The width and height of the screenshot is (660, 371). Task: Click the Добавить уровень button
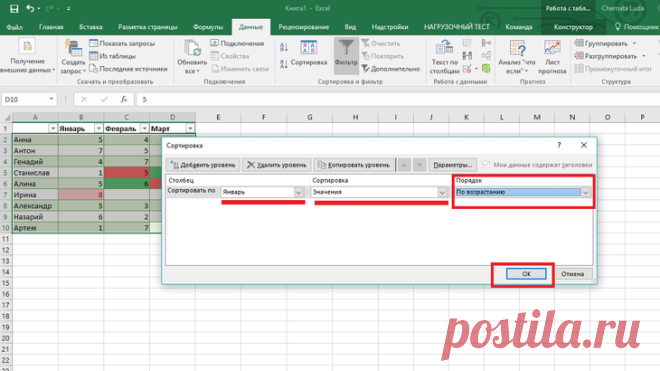pos(203,165)
